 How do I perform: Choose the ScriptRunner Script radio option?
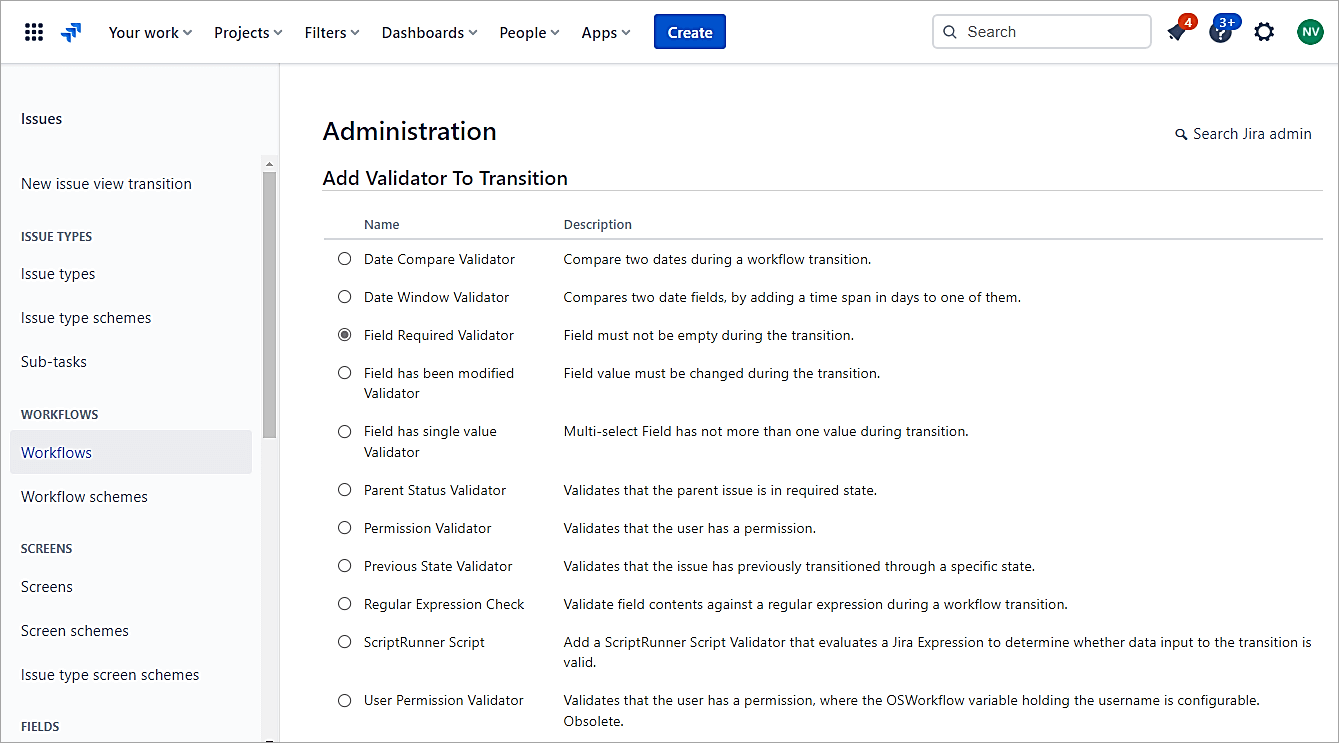pyautogui.click(x=345, y=642)
